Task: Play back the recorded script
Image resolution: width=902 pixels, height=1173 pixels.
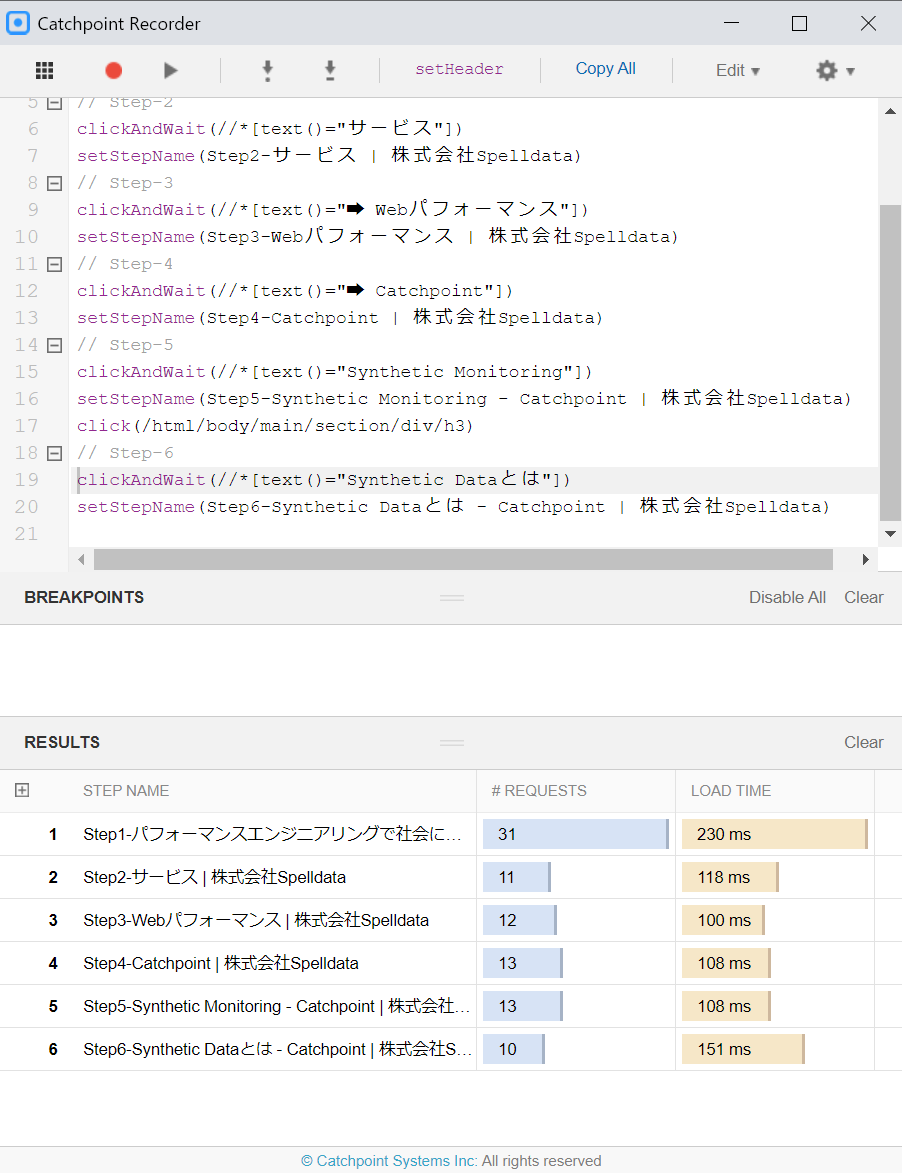Action: pyautogui.click(x=171, y=70)
